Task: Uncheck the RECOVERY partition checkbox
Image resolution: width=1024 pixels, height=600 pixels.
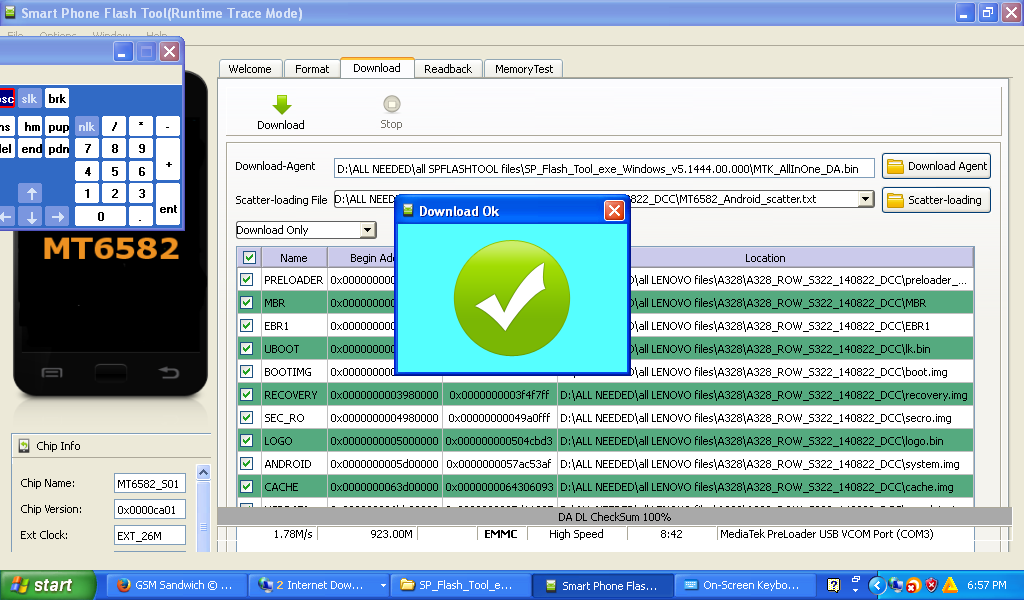Action: (x=247, y=394)
